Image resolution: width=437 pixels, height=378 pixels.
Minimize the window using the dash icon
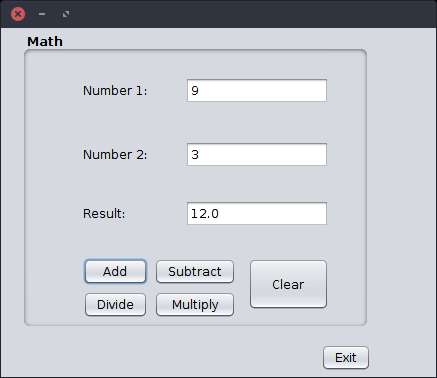tap(42, 14)
